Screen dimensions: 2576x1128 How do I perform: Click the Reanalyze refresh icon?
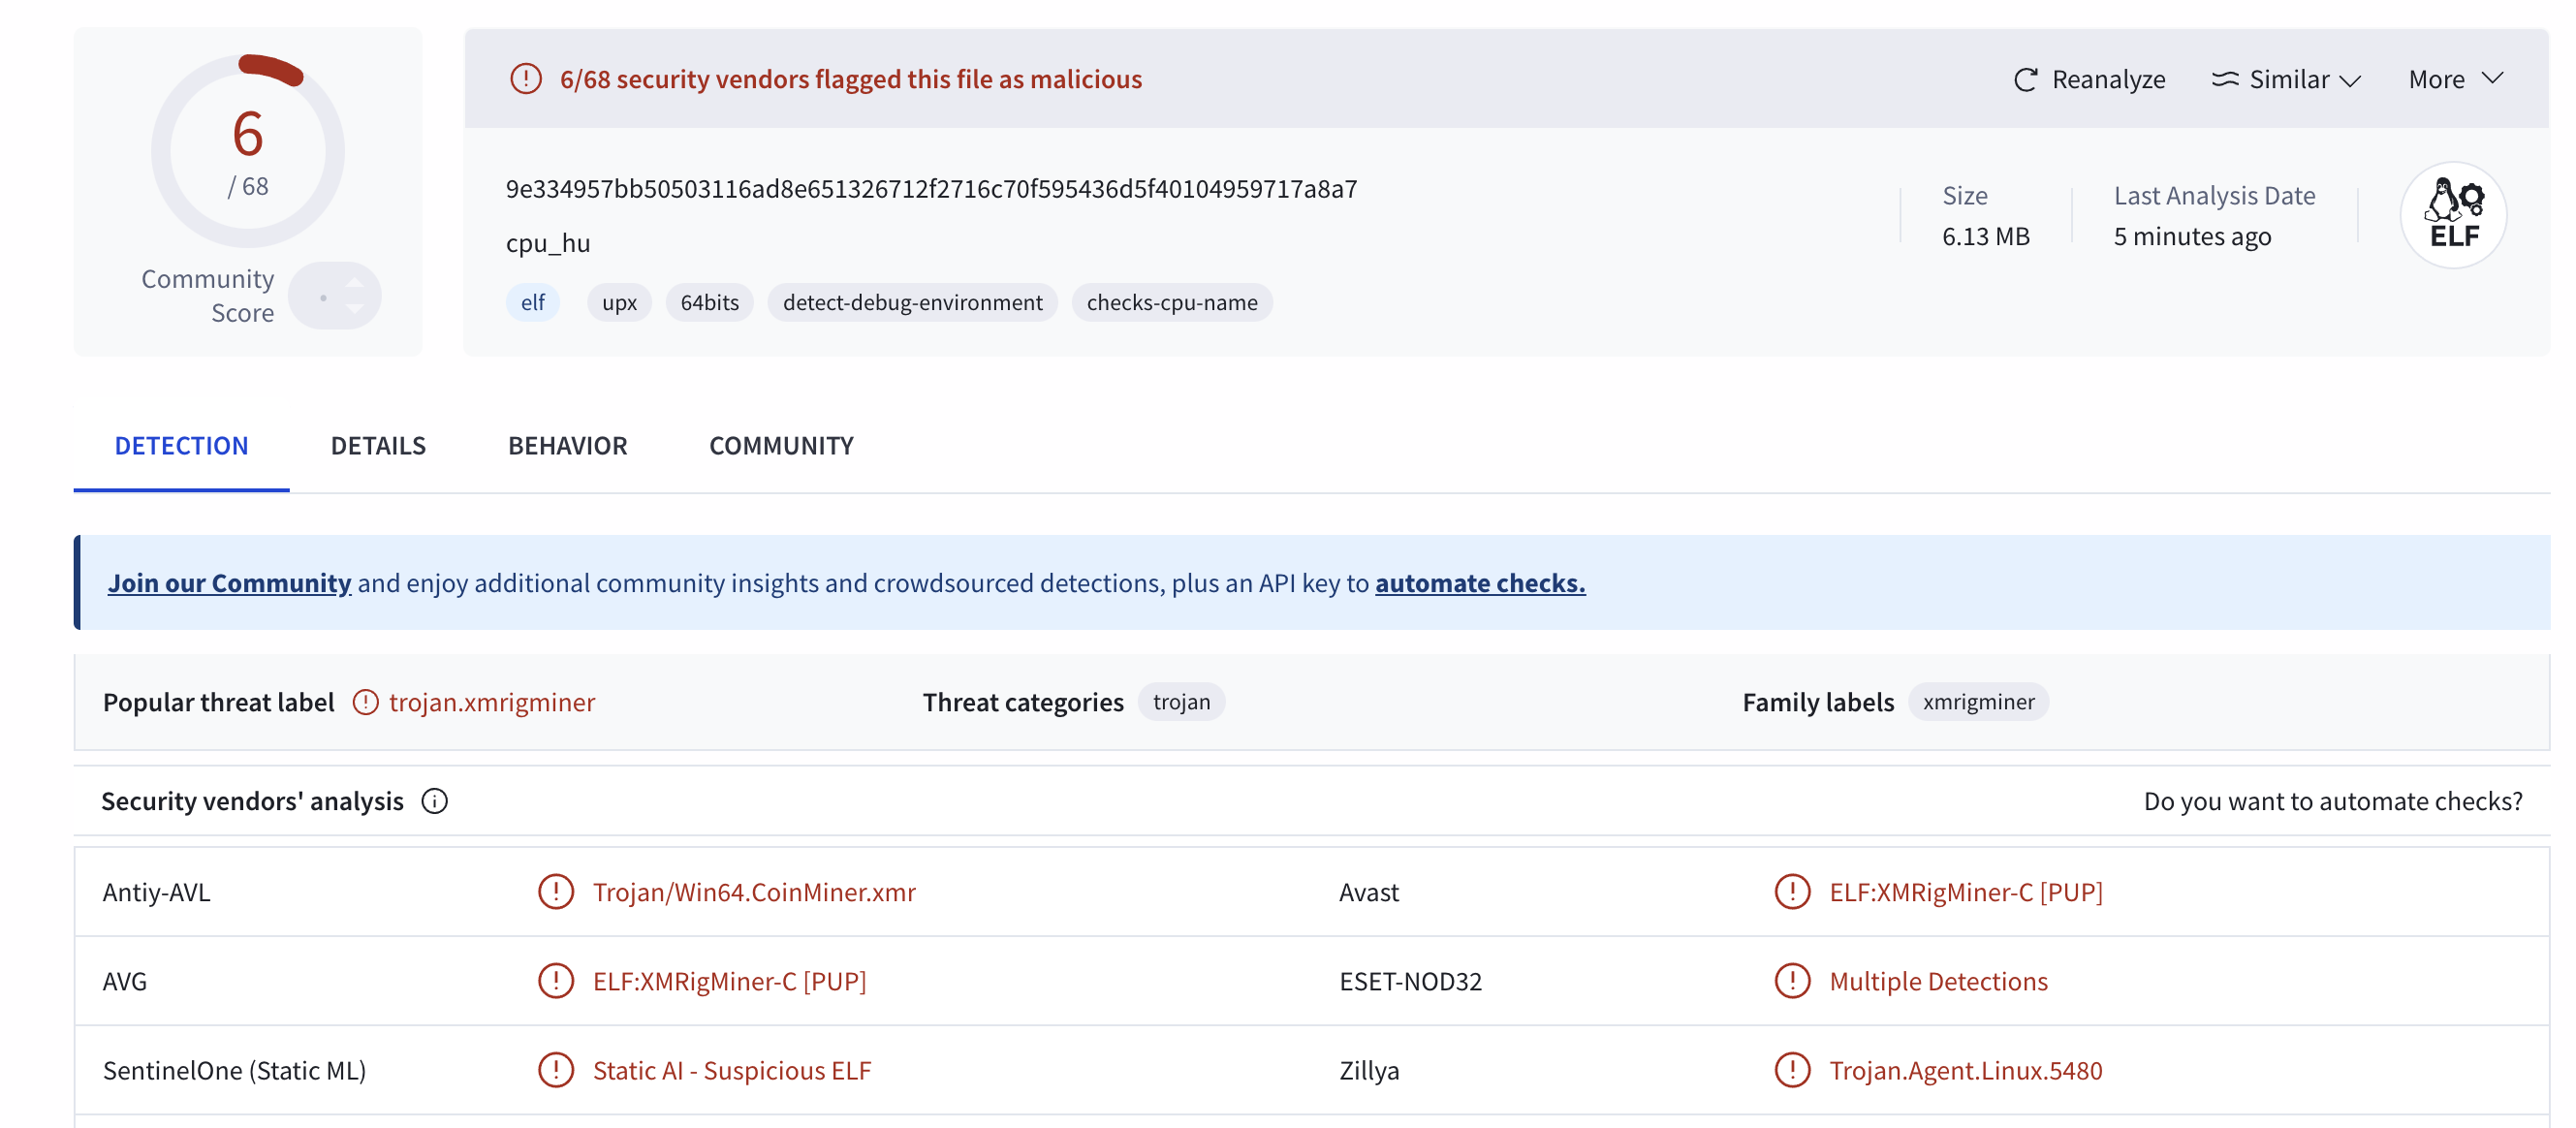(2025, 80)
